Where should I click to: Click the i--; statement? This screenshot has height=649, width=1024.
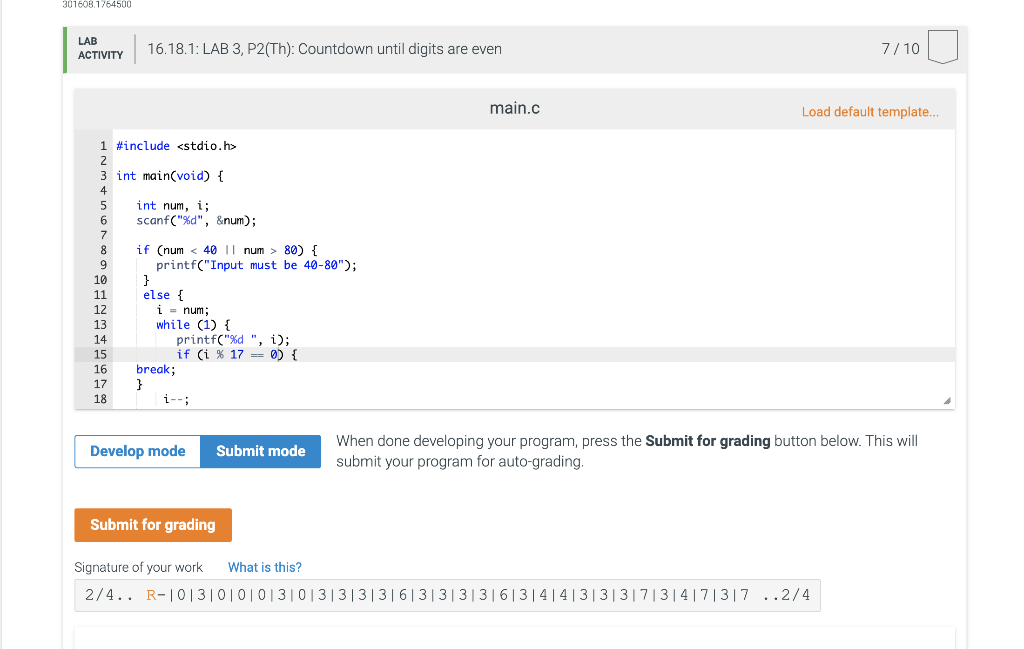(x=176, y=399)
